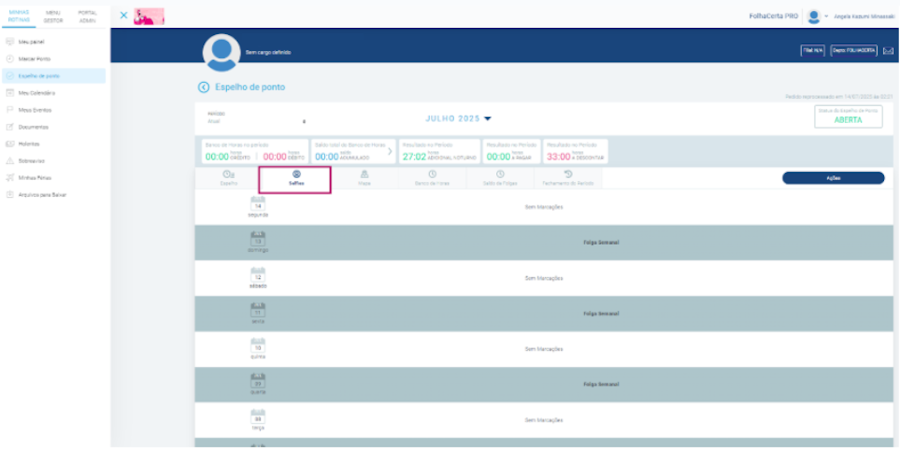Image resolution: width=900 pixels, height=452 pixels.
Task: Expand Saldo total do Banco de Horas chevron
Action: click(x=390, y=152)
